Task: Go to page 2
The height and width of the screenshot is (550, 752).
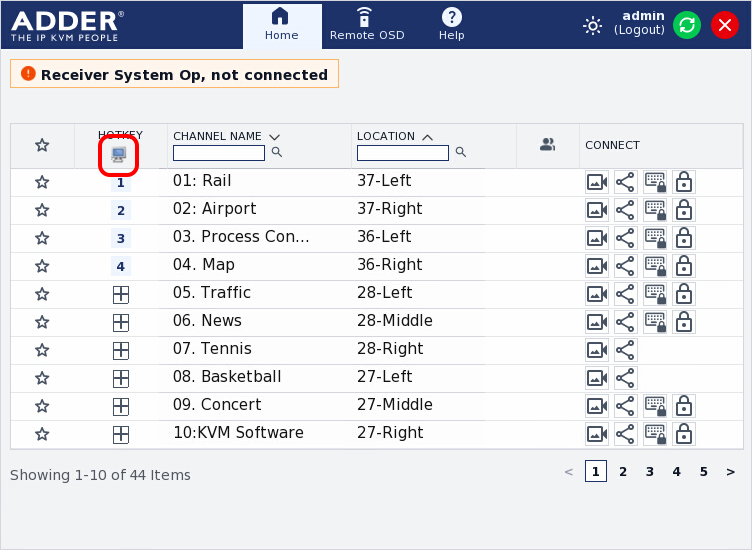Action: tap(623, 472)
